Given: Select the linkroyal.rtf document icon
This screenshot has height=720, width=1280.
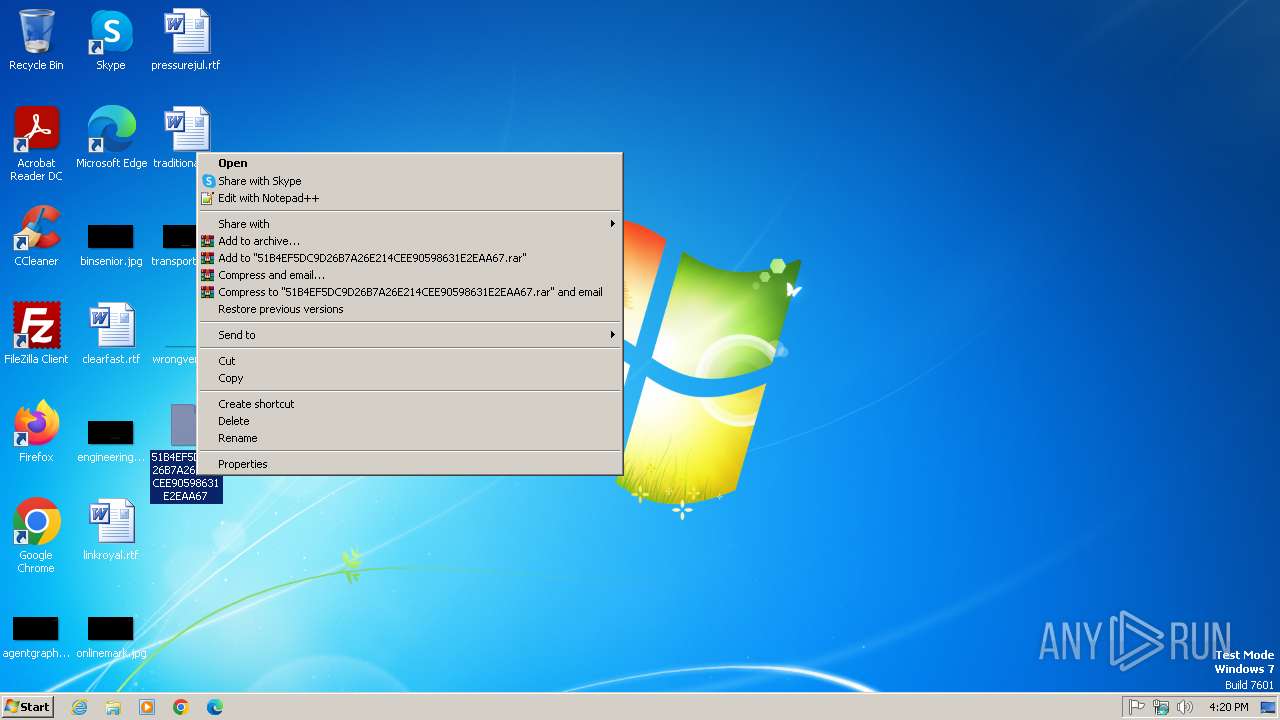Looking at the screenshot, I should [111, 530].
